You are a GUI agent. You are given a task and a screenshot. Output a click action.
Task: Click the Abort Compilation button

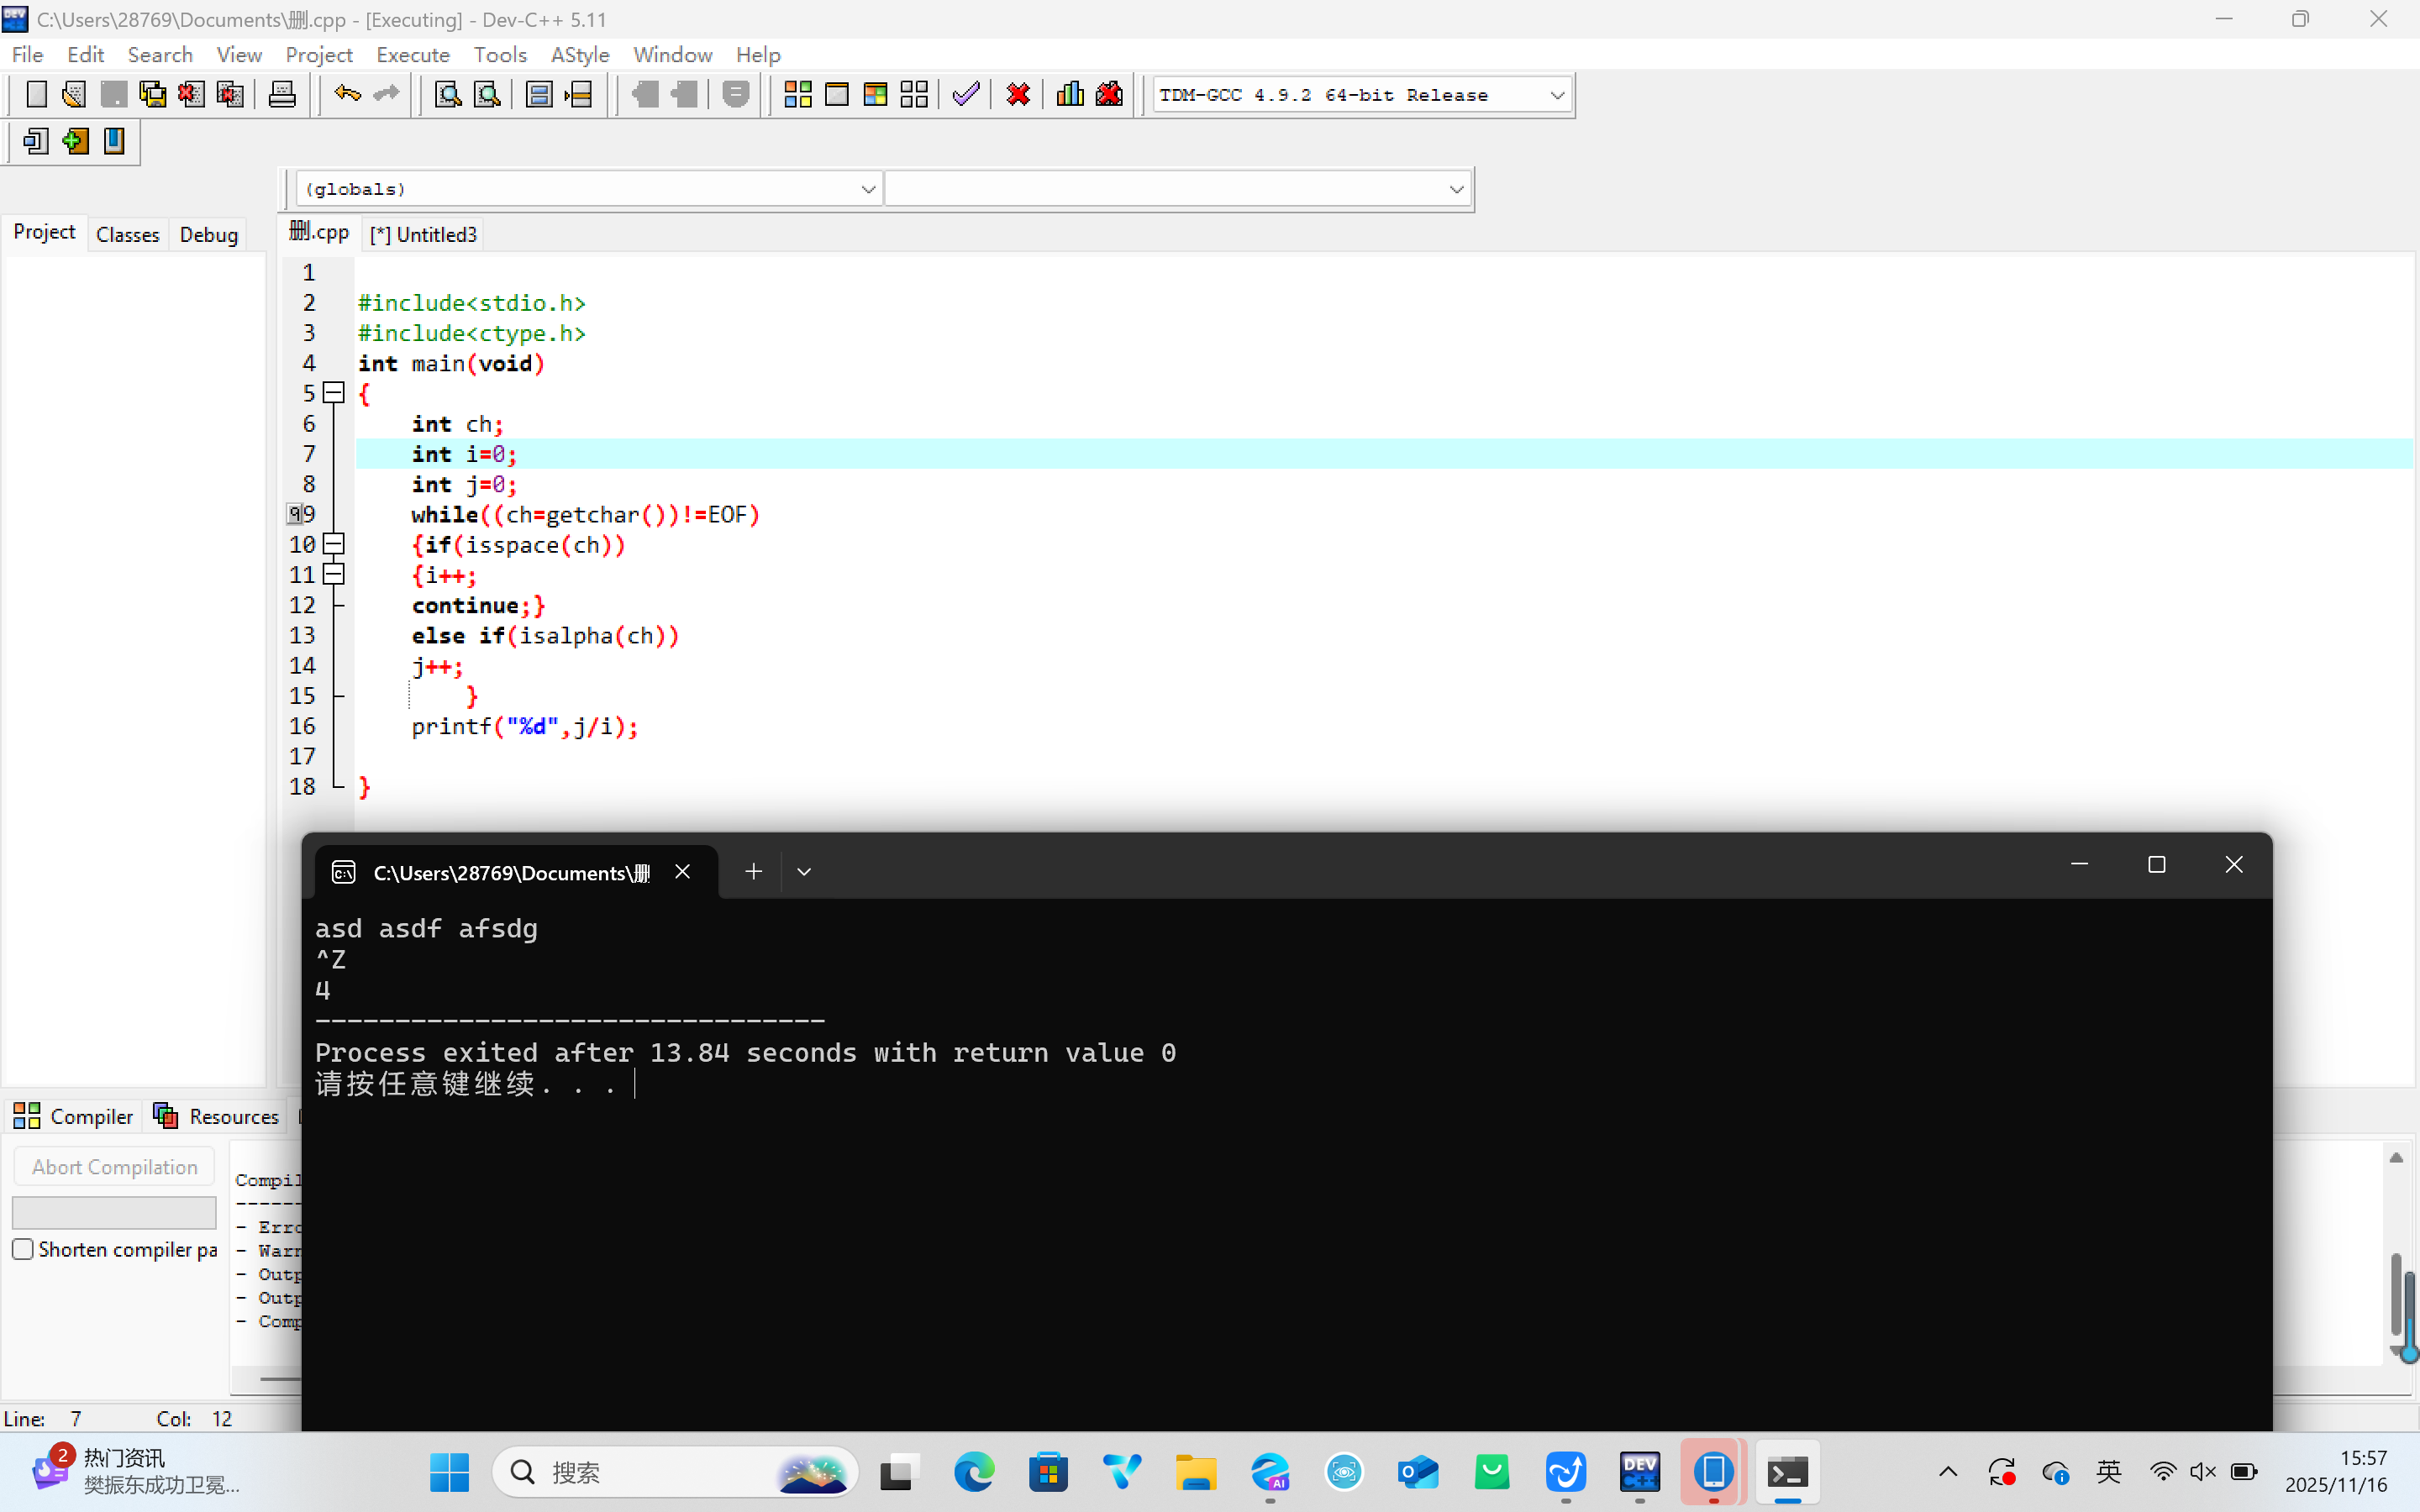click(x=114, y=1167)
